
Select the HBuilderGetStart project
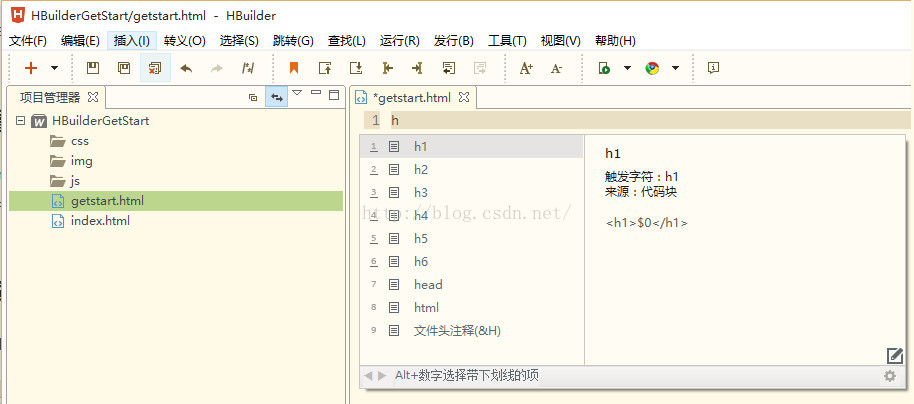point(100,121)
